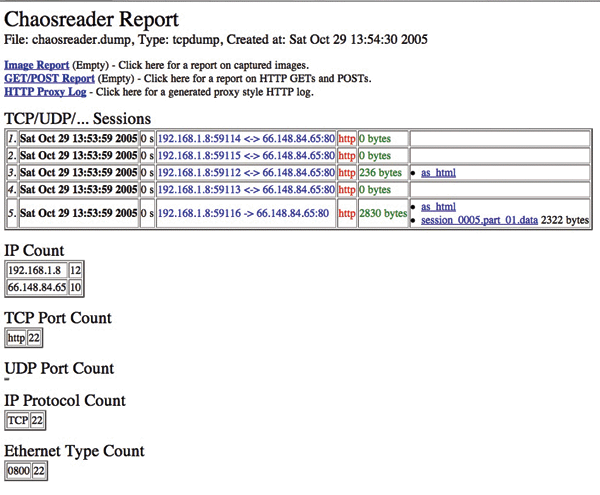600x495 pixels.
Task: Open as_html link in session 3 row
Action: [x=440, y=172]
